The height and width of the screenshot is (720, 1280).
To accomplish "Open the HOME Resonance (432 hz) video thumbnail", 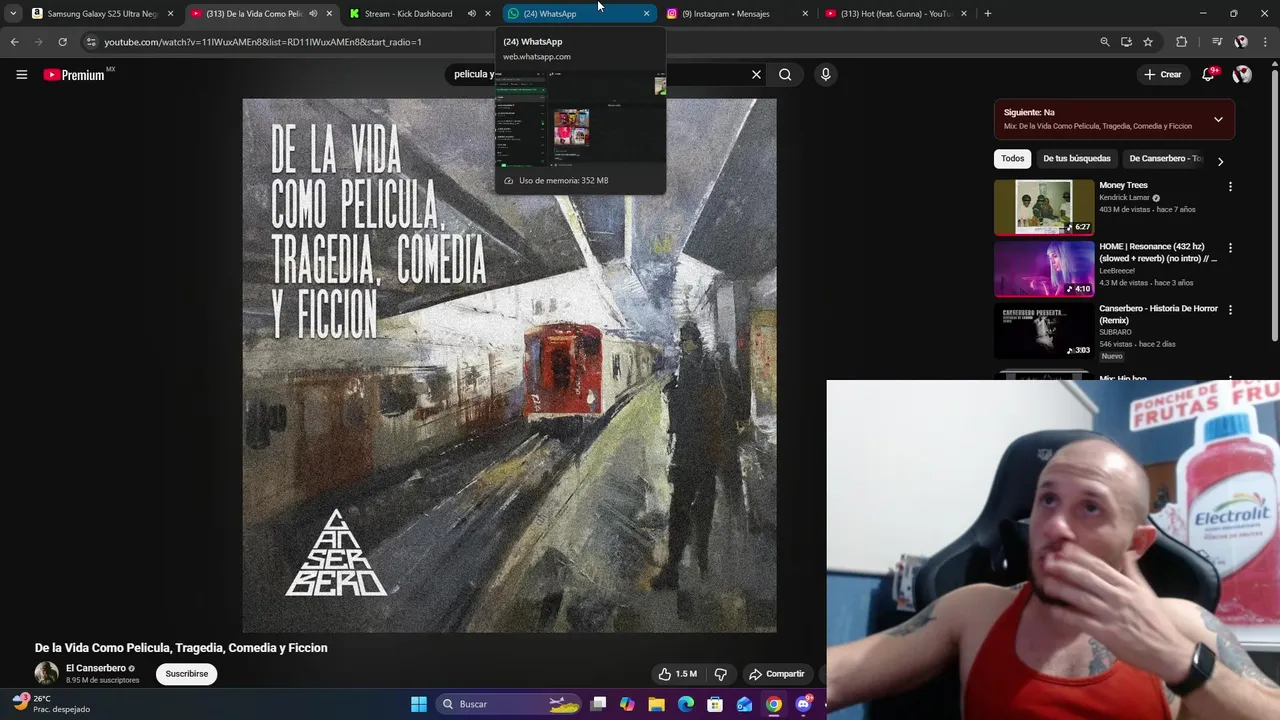I will [1044, 269].
